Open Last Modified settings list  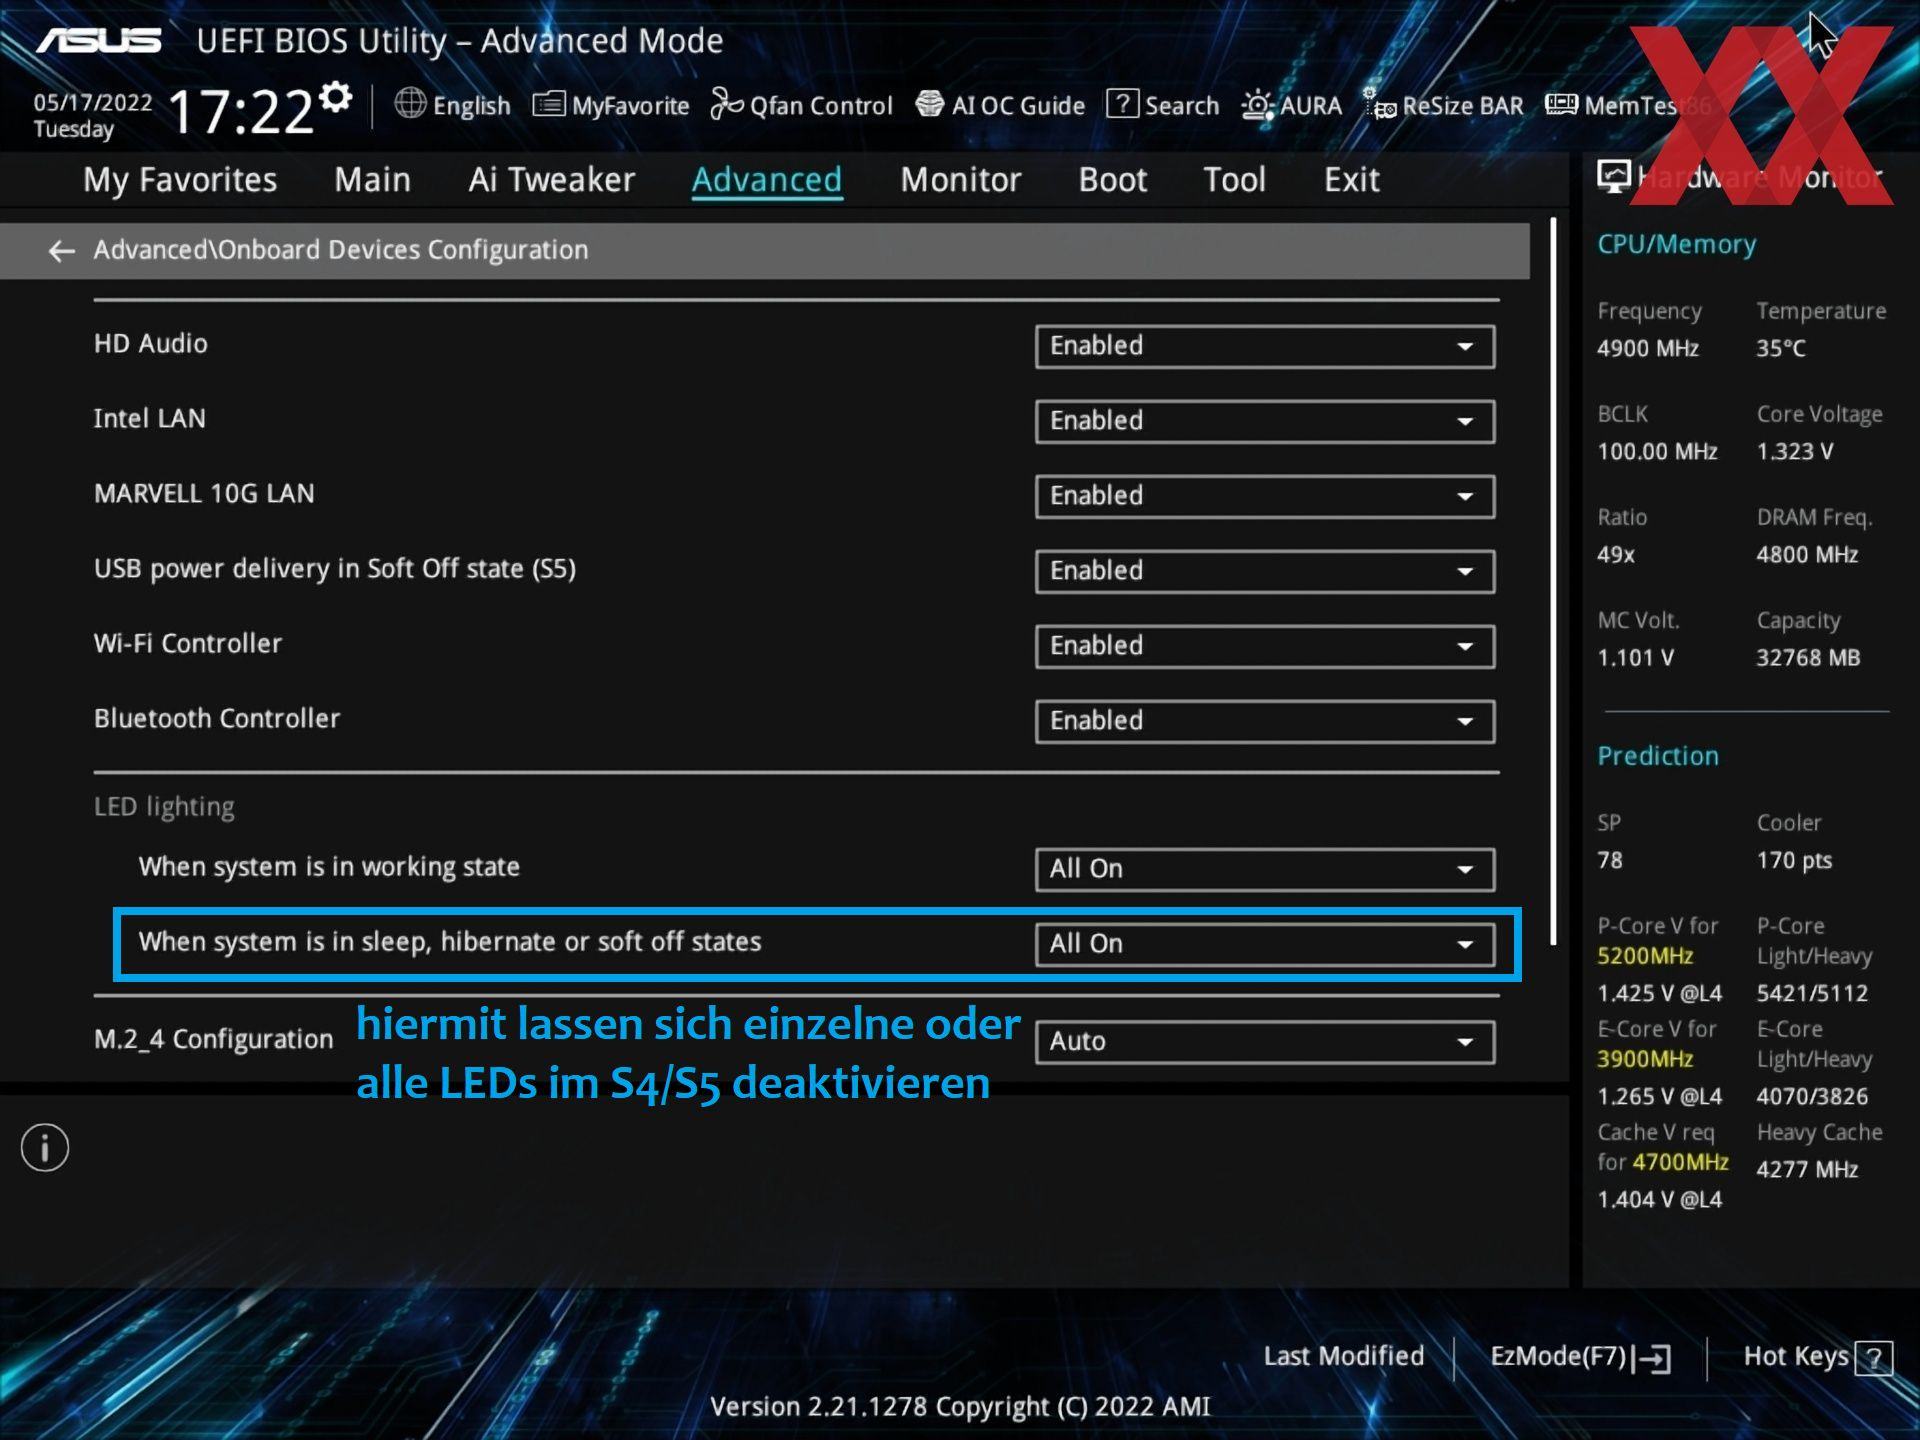tap(1343, 1357)
